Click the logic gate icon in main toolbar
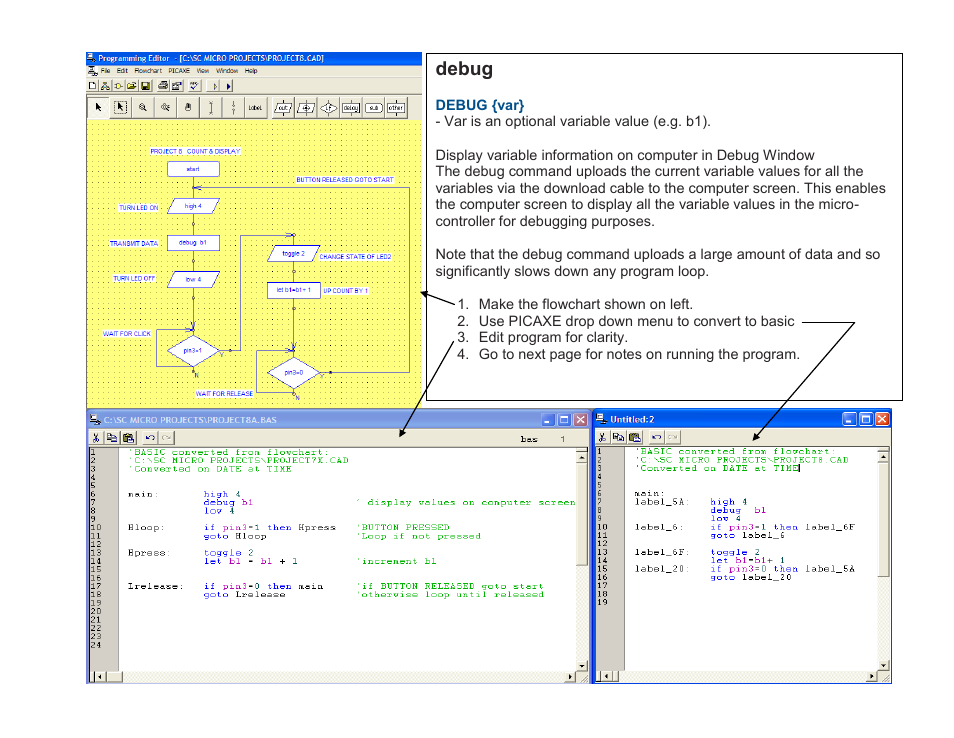The height and width of the screenshot is (738, 954). 118,86
